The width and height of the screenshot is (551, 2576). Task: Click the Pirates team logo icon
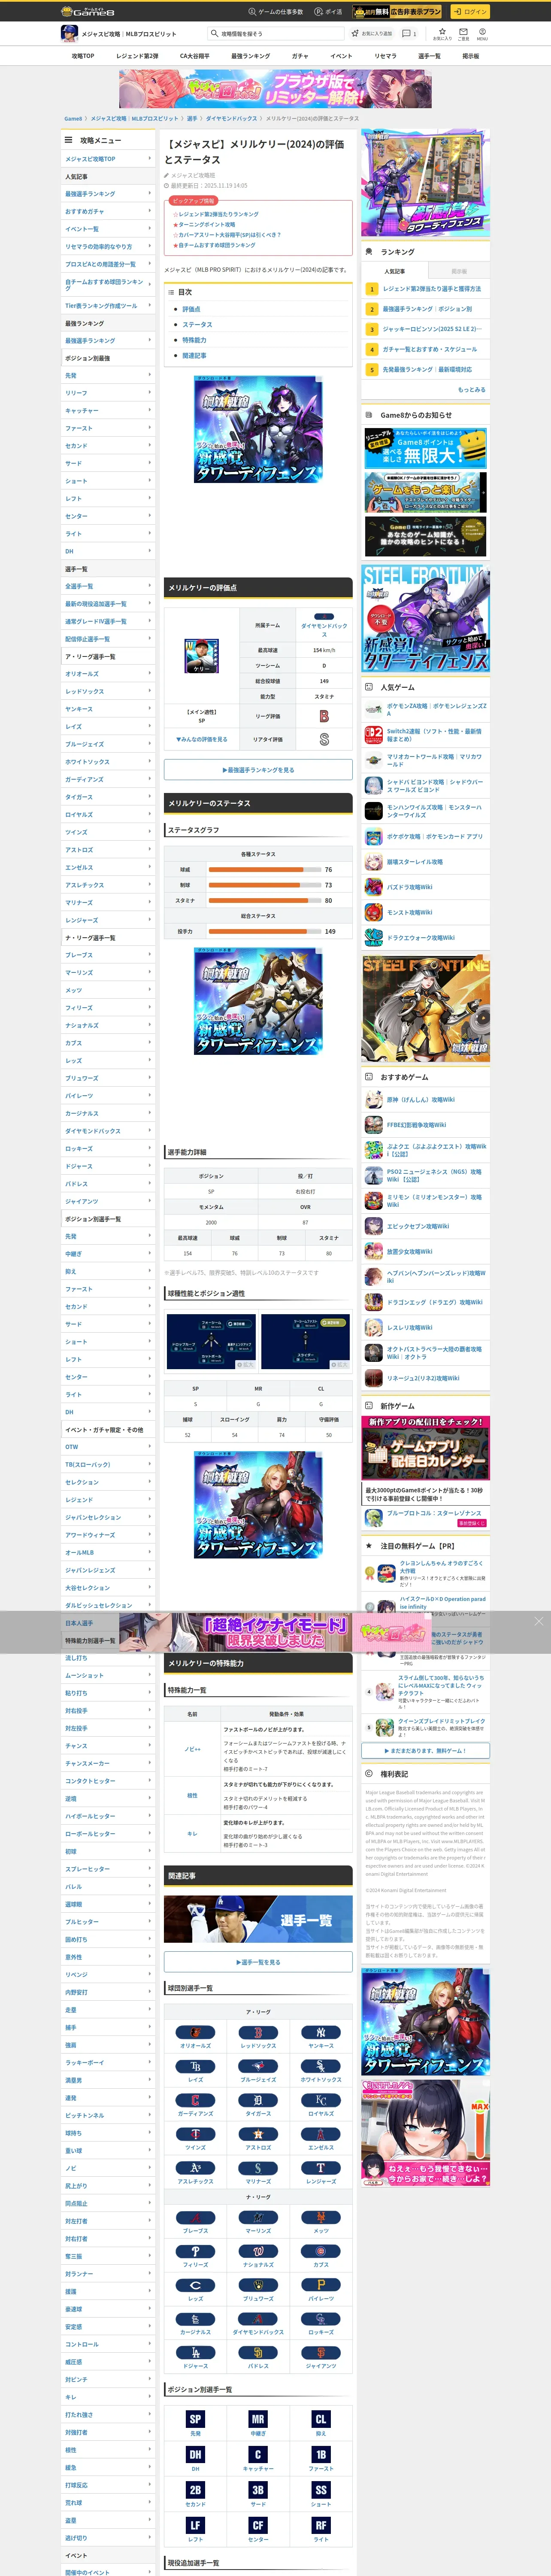(321, 2285)
